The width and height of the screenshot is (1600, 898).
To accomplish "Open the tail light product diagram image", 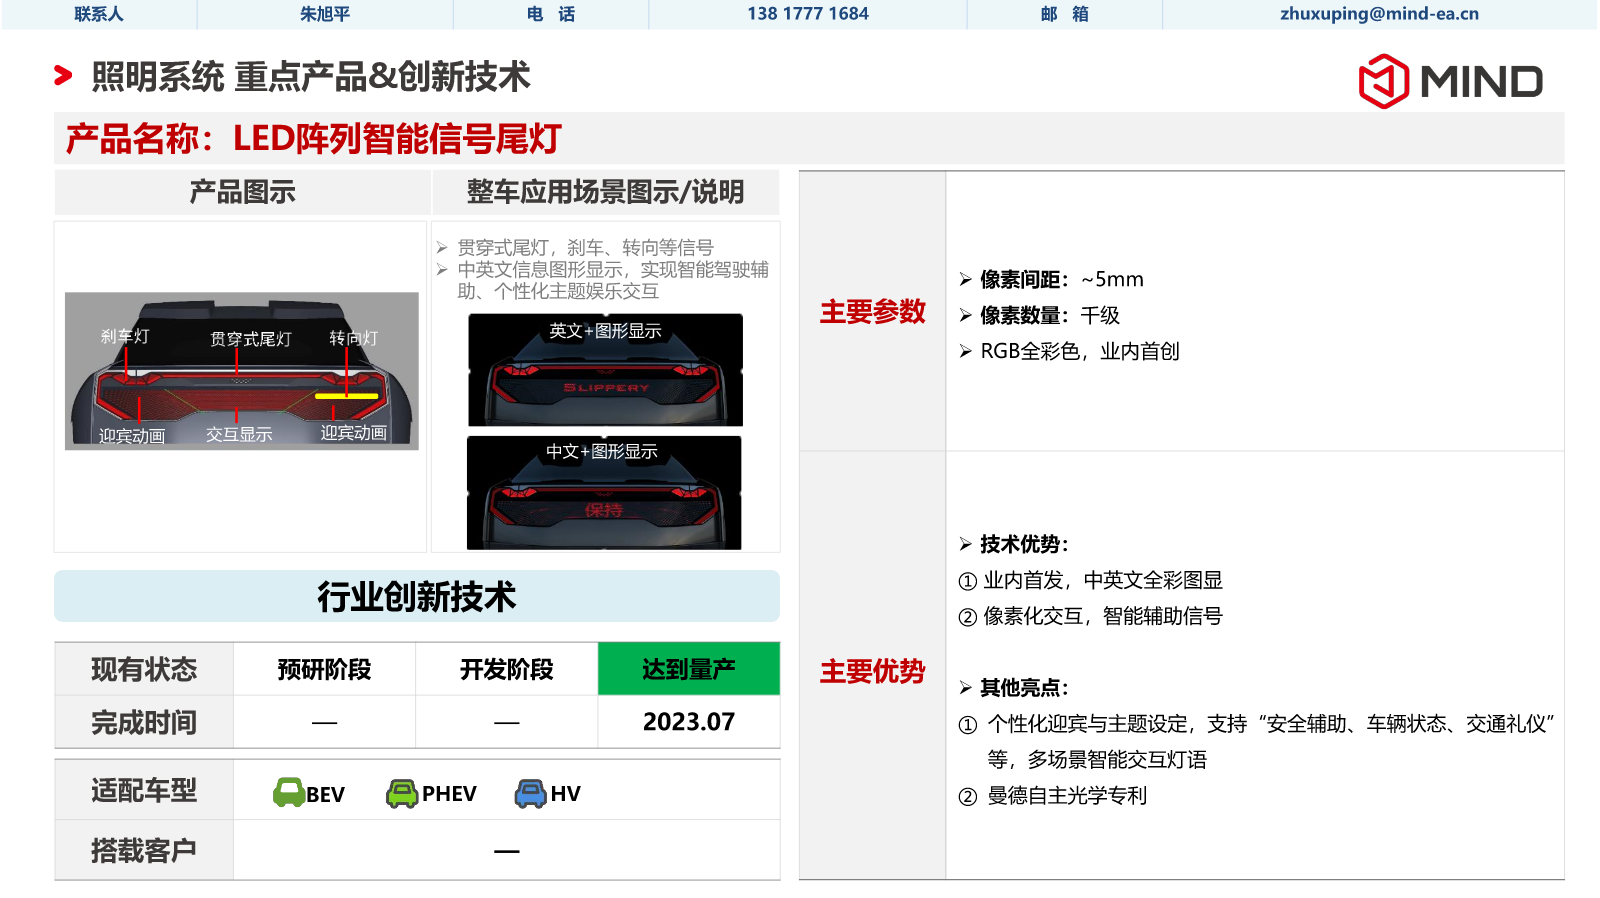I will point(242,371).
